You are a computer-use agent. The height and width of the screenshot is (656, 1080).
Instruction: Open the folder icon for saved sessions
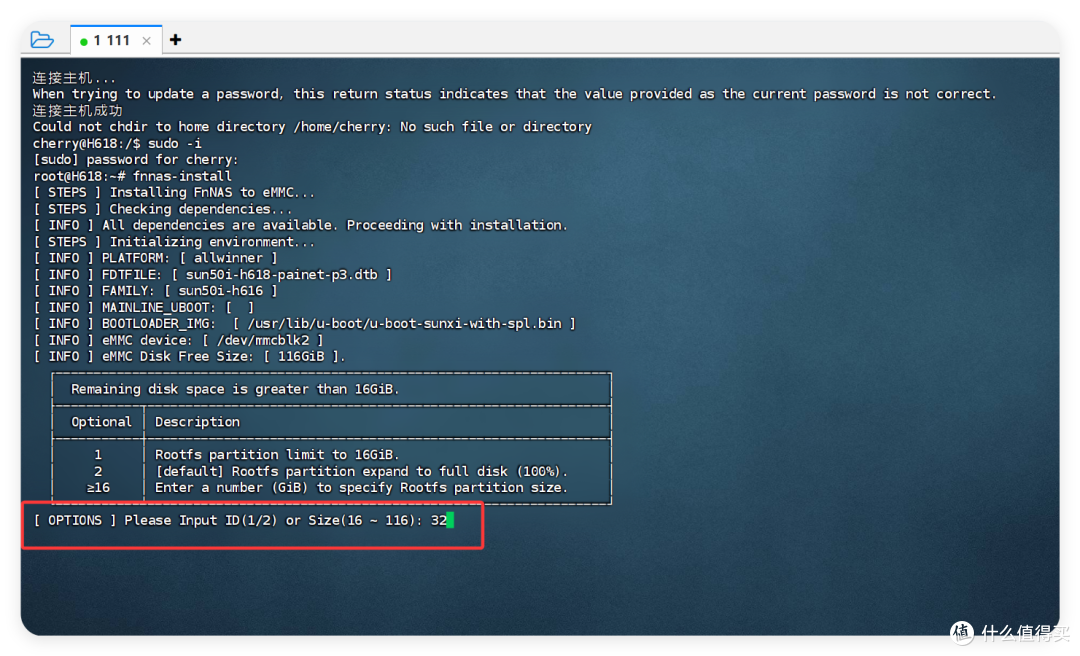click(42, 40)
